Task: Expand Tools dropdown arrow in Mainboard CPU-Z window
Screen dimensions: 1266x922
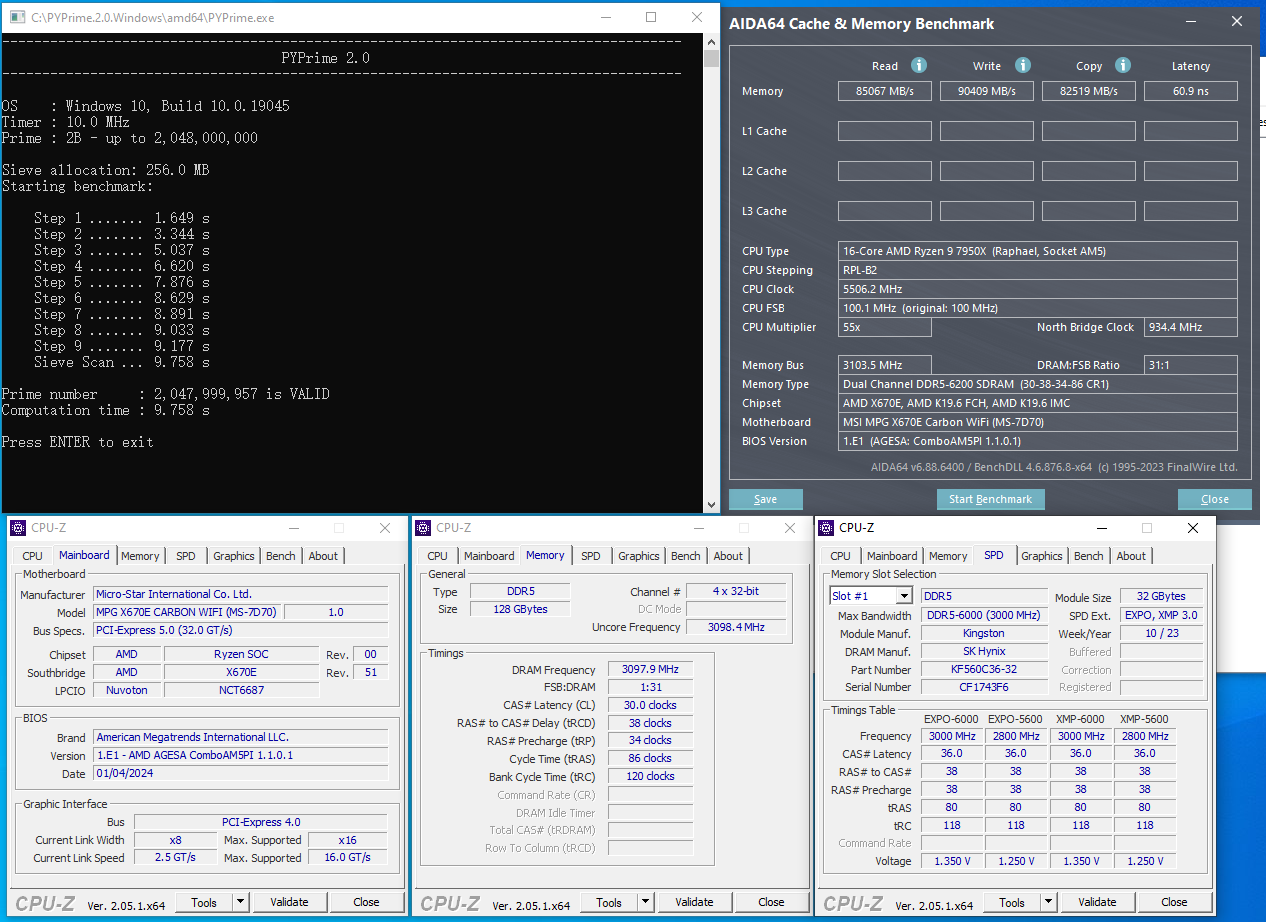Action: (x=240, y=902)
